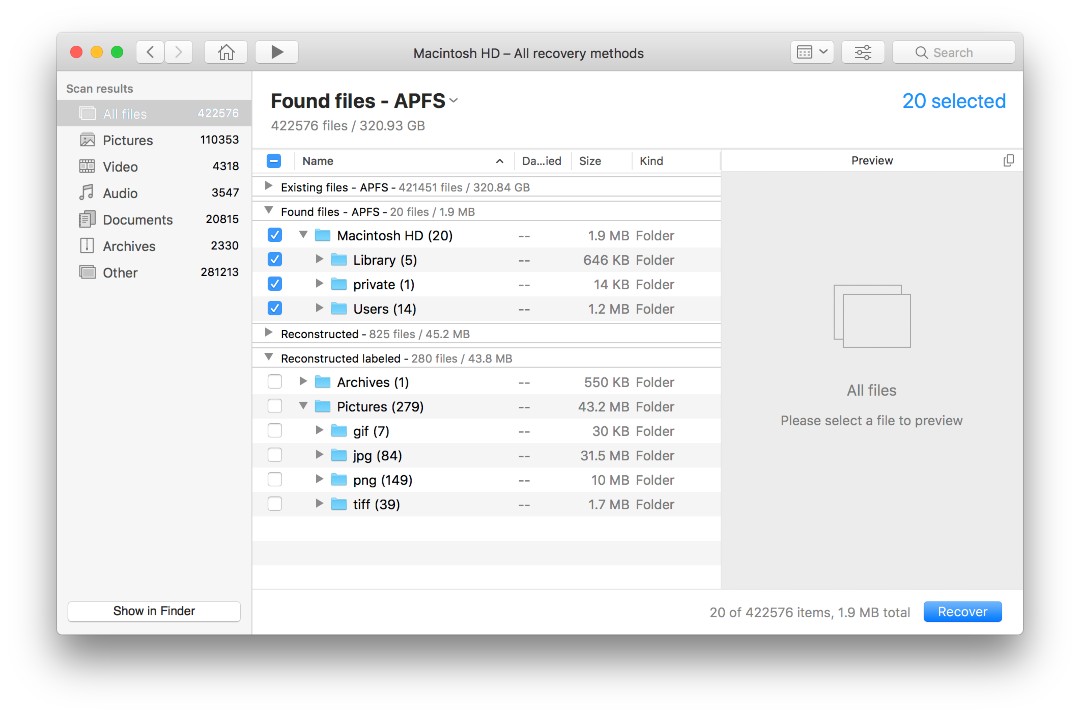This screenshot has height=716, width=1080.
Task: Expand the private (1) folder
Action: click(319, 283)
